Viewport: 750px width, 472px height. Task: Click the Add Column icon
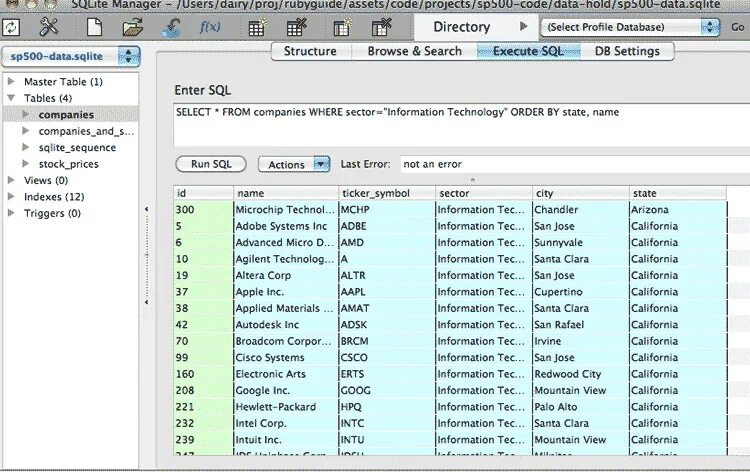(x=342, y=27)
